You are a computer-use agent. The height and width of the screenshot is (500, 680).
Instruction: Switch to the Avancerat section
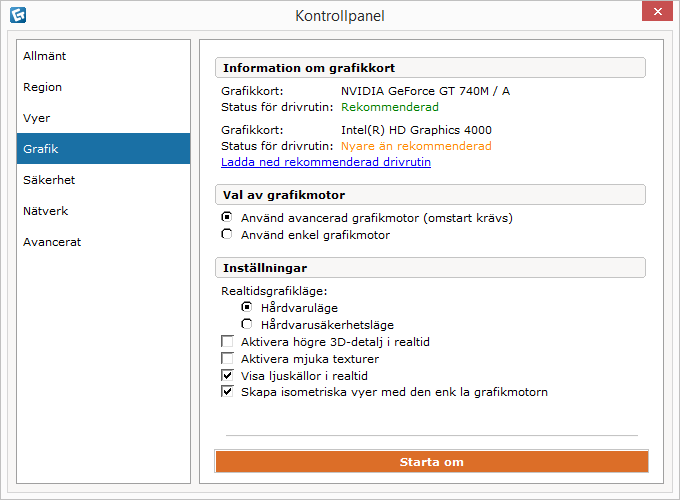(103, 242)
